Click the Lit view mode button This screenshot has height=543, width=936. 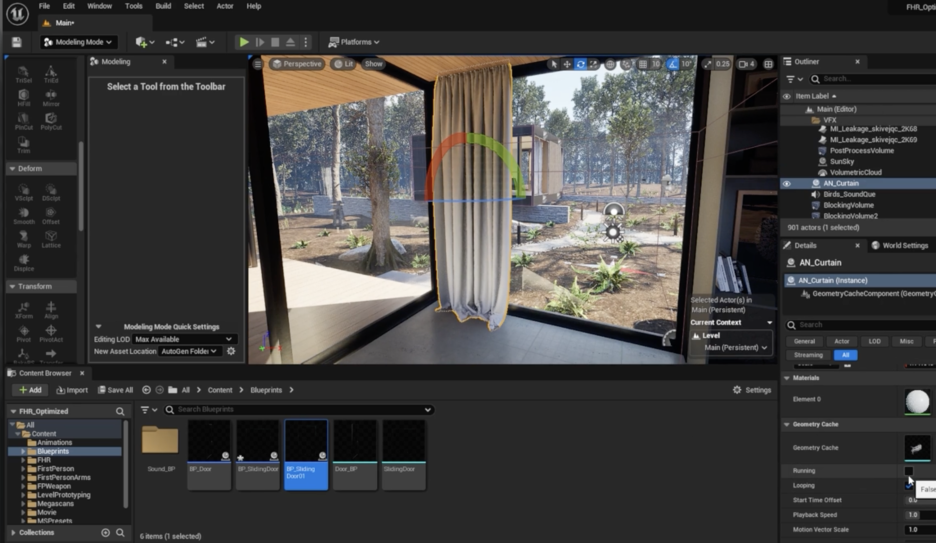[x=344, y=64]
